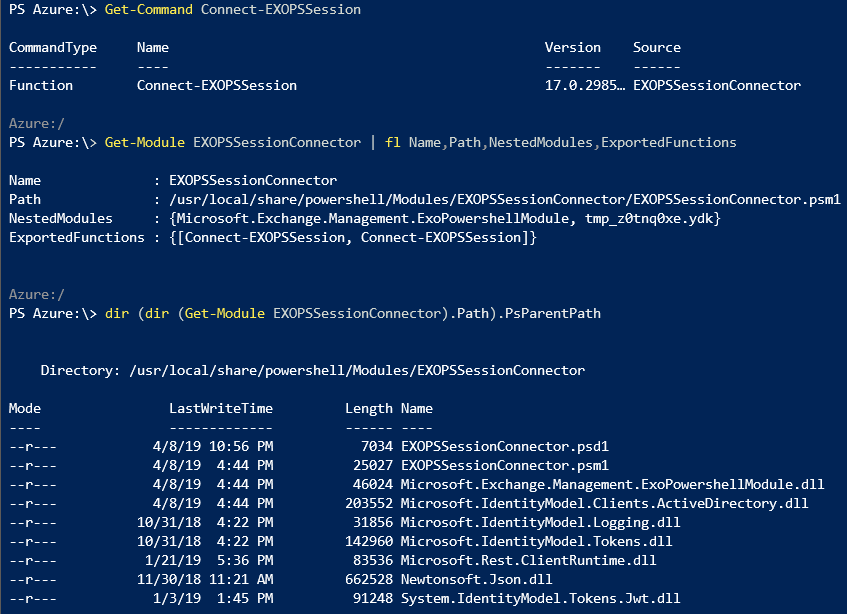Screen dimensions: 847x614
Task: Click the Directory path line of the listing
Action: click(x=312, y=370)
